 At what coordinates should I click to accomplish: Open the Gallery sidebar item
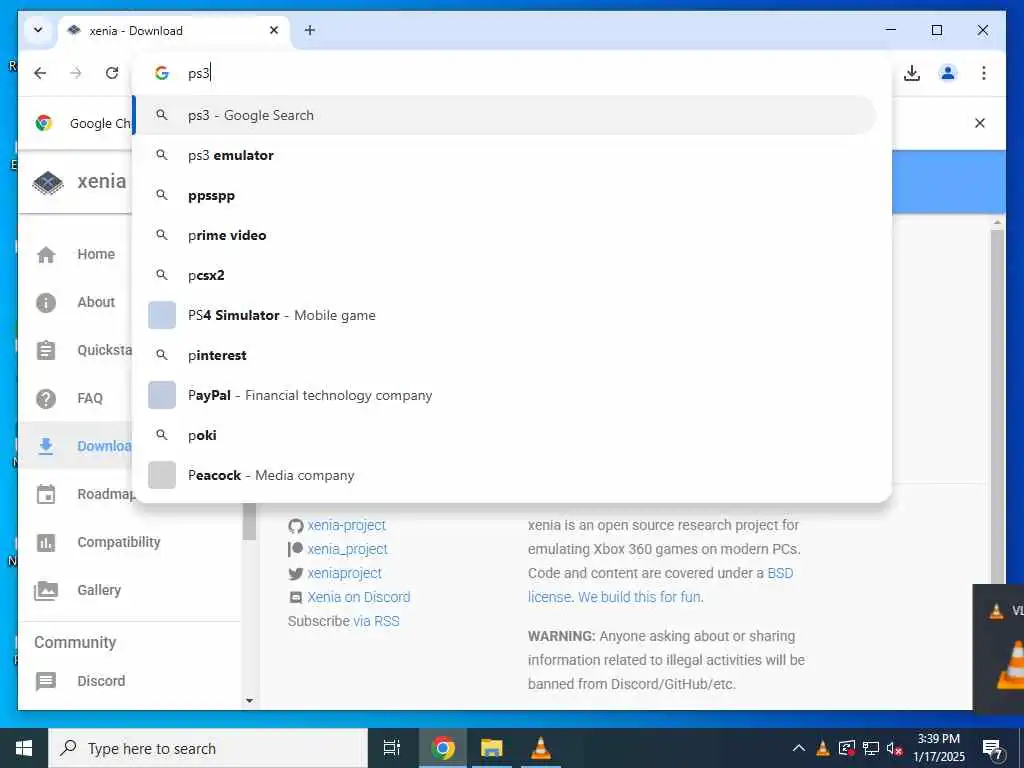click(131, 590)
